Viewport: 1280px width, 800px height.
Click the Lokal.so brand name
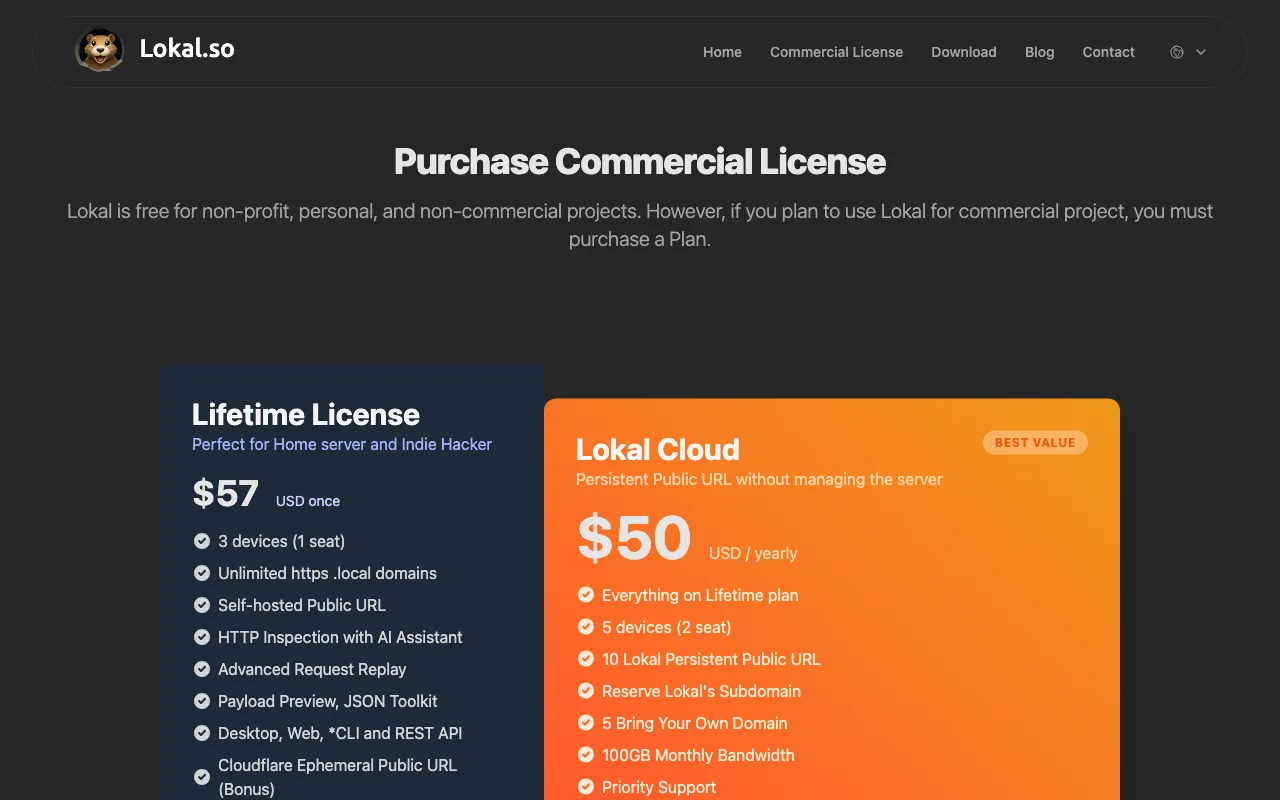[187, 48]
